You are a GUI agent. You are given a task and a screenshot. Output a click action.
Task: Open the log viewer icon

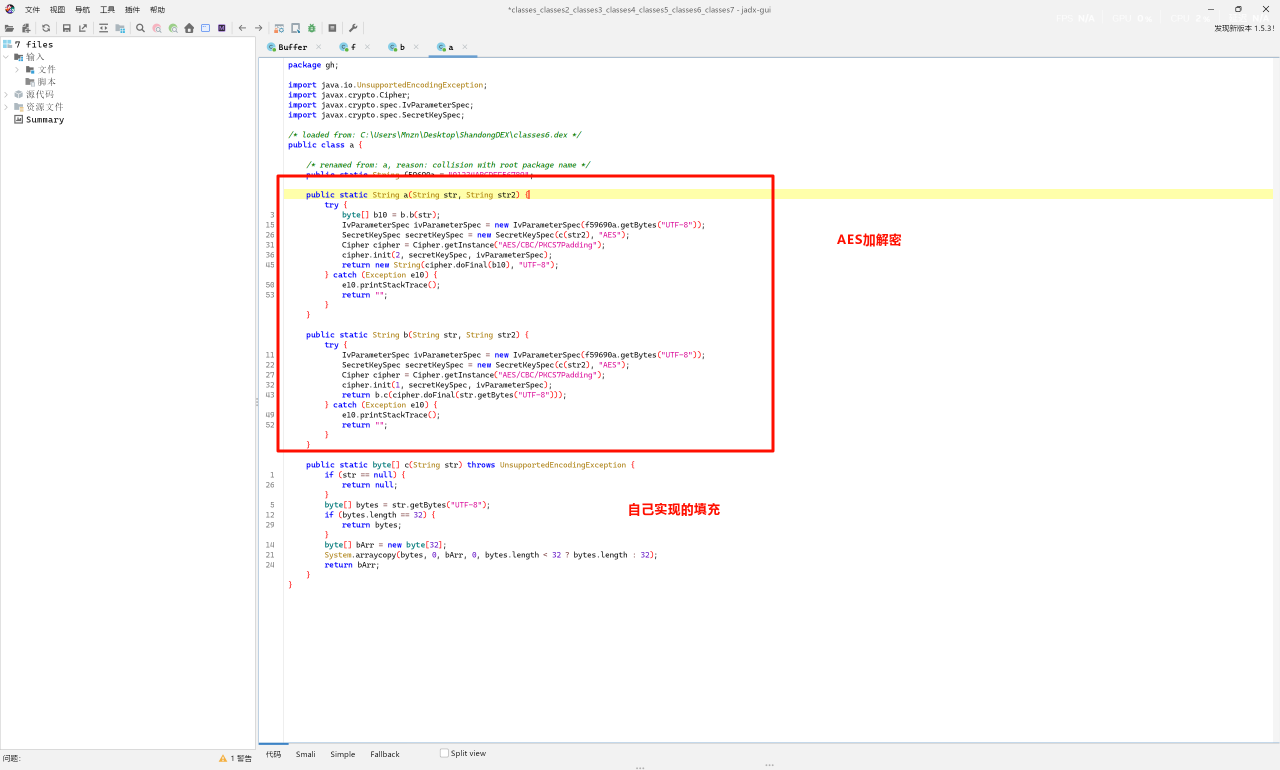332,28
